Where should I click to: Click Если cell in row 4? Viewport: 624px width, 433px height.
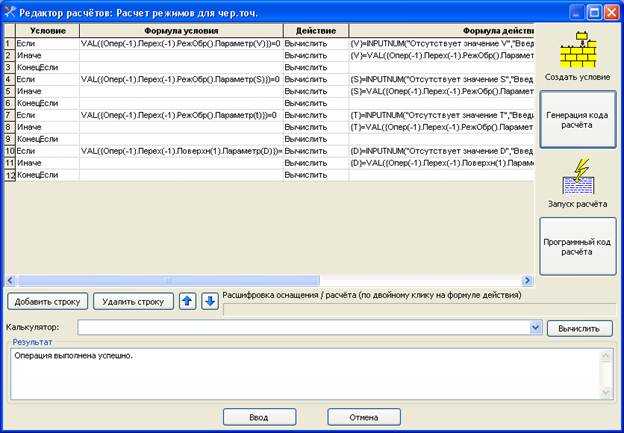click(47, 79)
